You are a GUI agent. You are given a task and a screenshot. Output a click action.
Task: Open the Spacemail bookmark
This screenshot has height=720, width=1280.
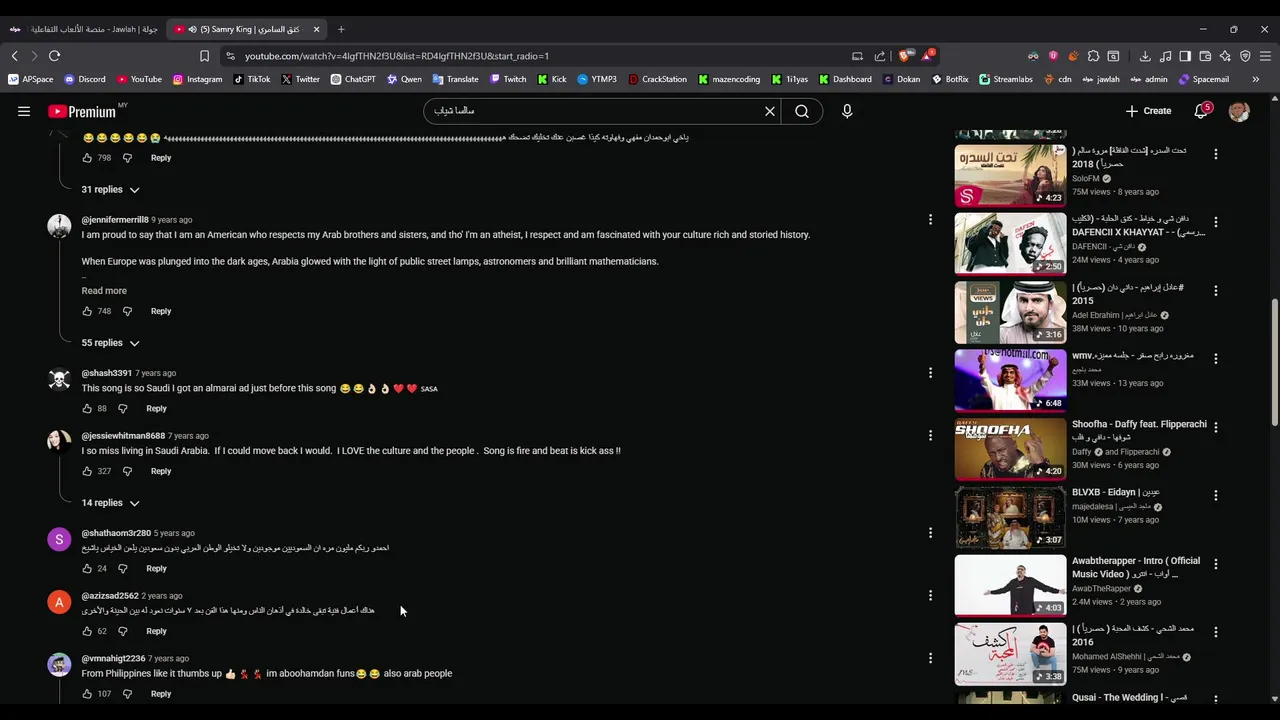tap(1204, 79)
